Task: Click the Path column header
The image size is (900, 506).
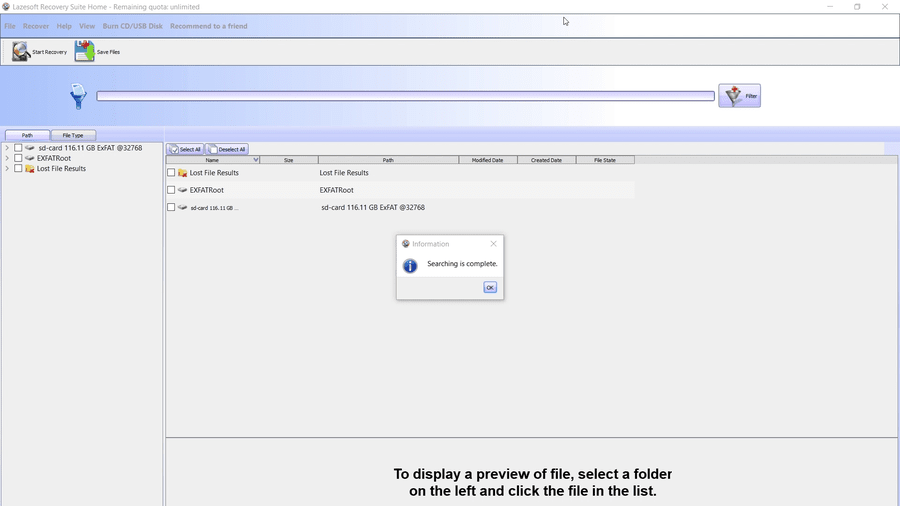Action: (x=388, y=160)
